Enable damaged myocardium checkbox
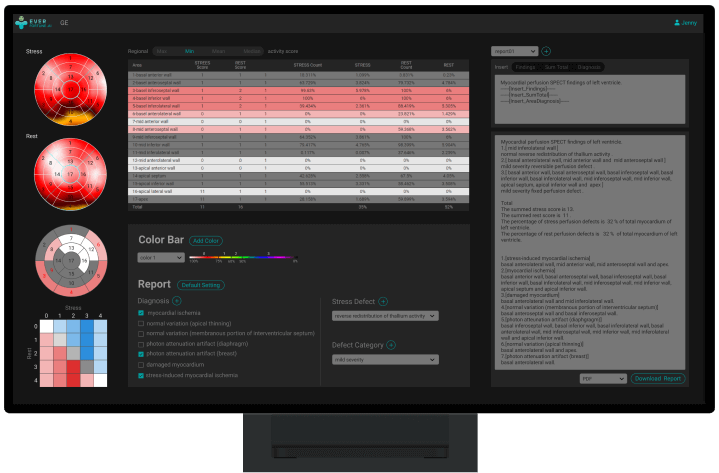This screenshot has height=473, width=719. point(141,364)
